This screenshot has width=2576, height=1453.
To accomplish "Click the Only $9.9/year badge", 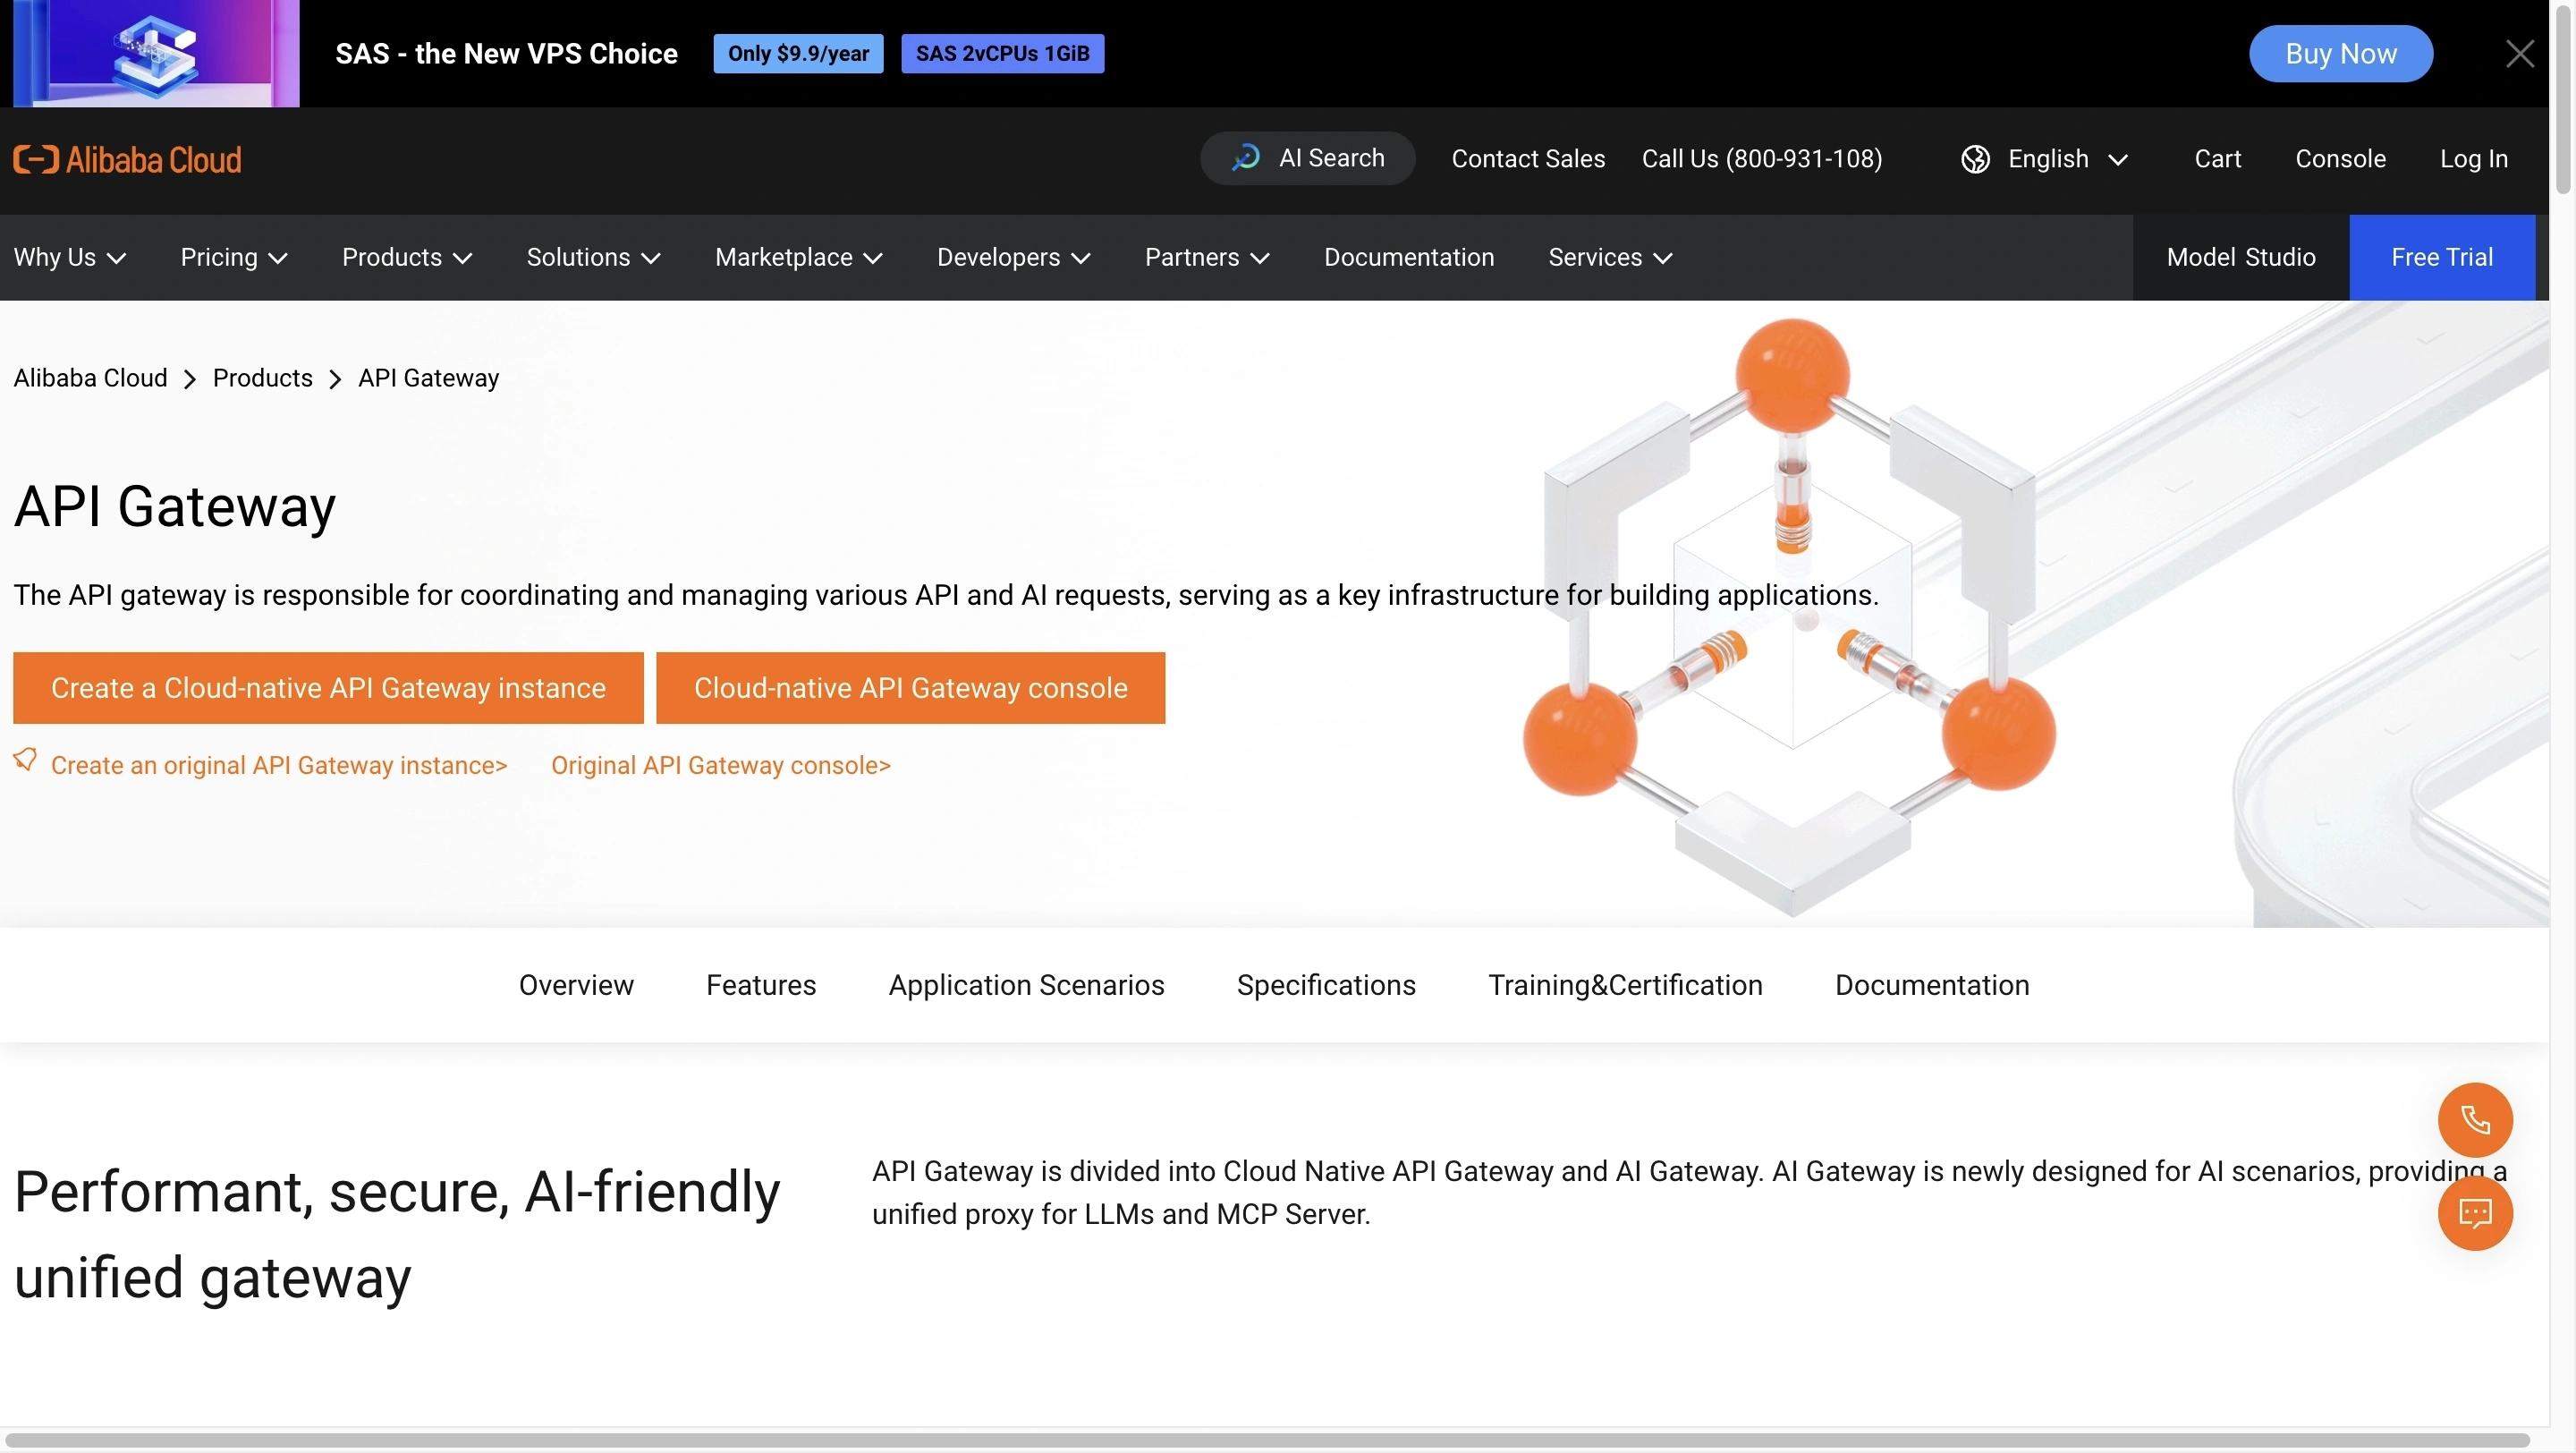I will click(x=798, y=53).
